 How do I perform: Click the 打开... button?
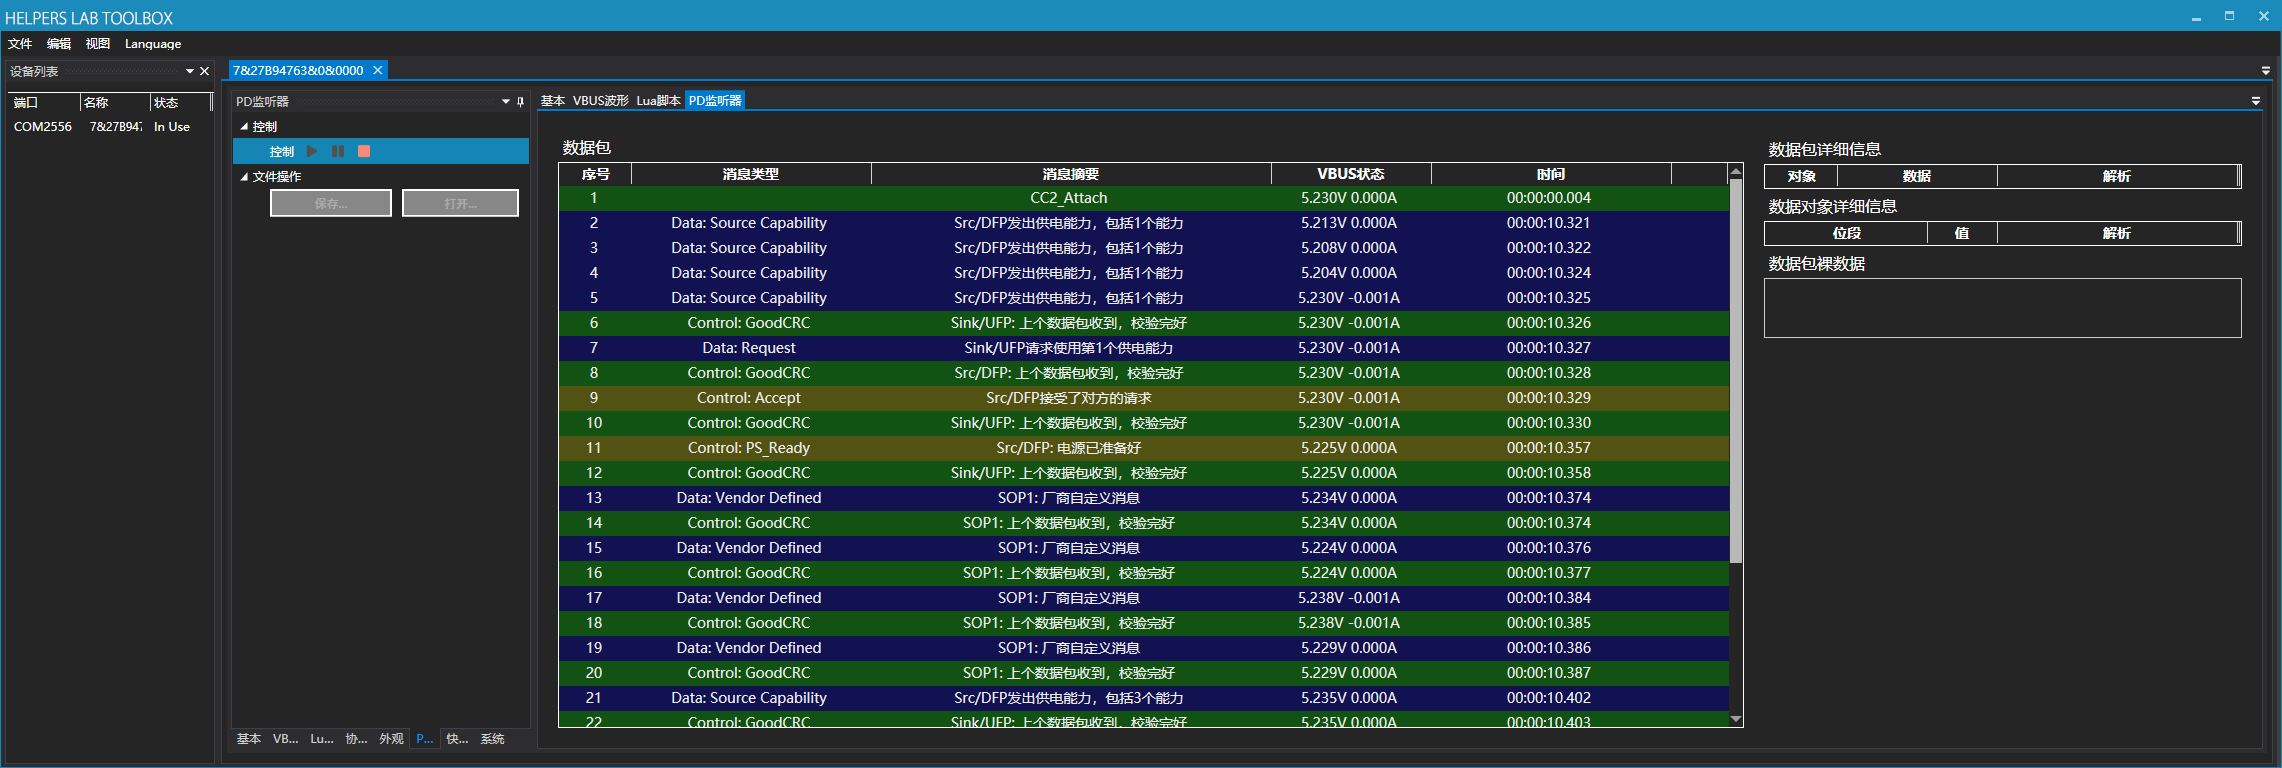[x=460, y=203]
